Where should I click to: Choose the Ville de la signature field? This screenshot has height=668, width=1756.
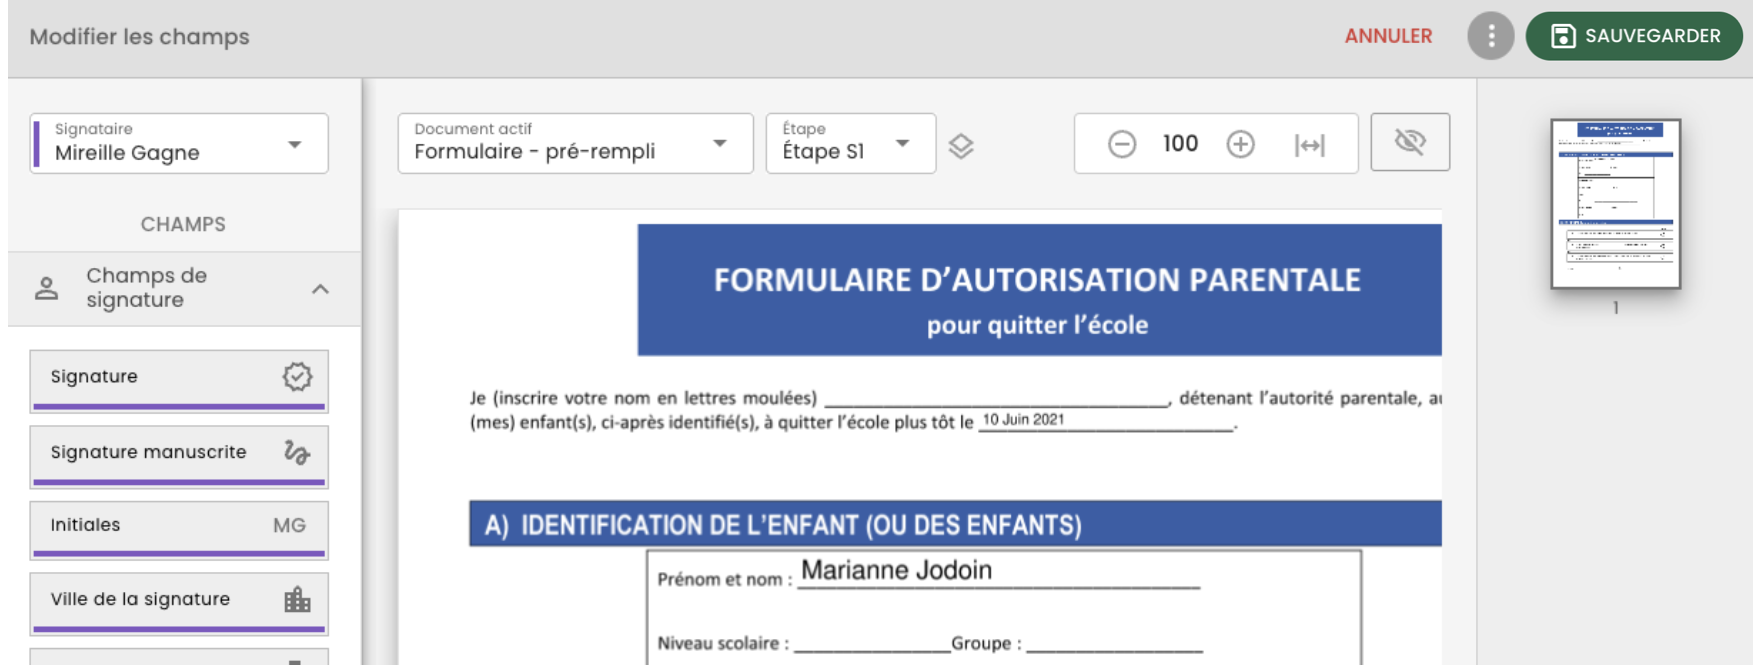(179, 603)
